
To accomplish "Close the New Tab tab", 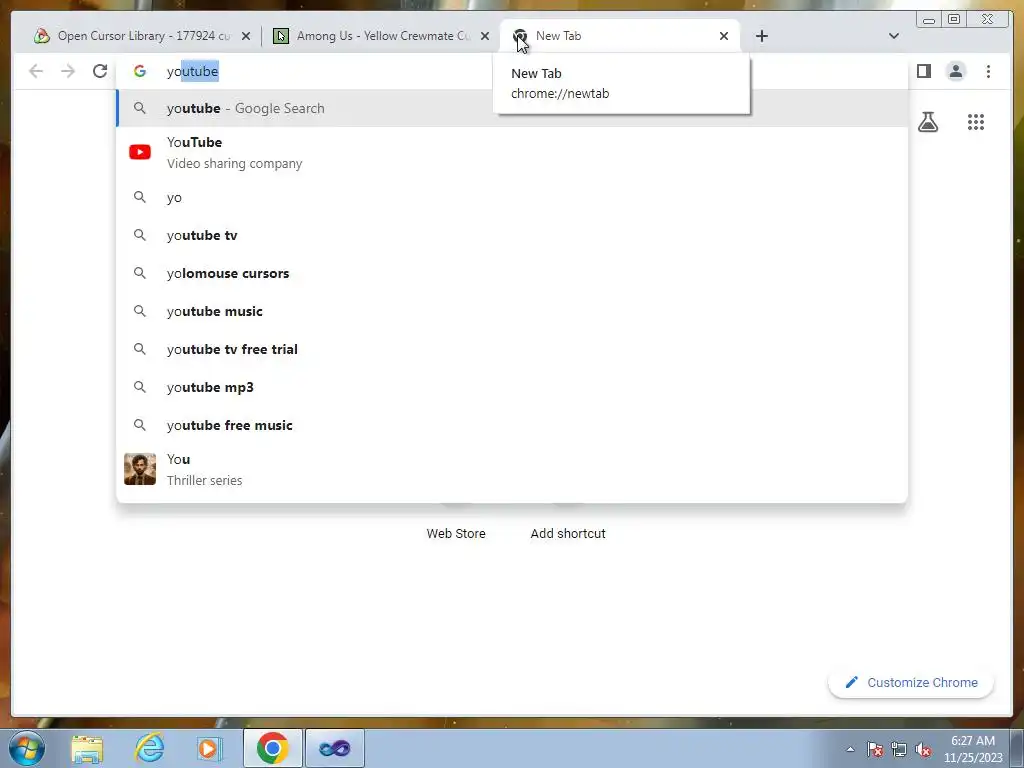I will pyautogui.click(x=724, y=36).
